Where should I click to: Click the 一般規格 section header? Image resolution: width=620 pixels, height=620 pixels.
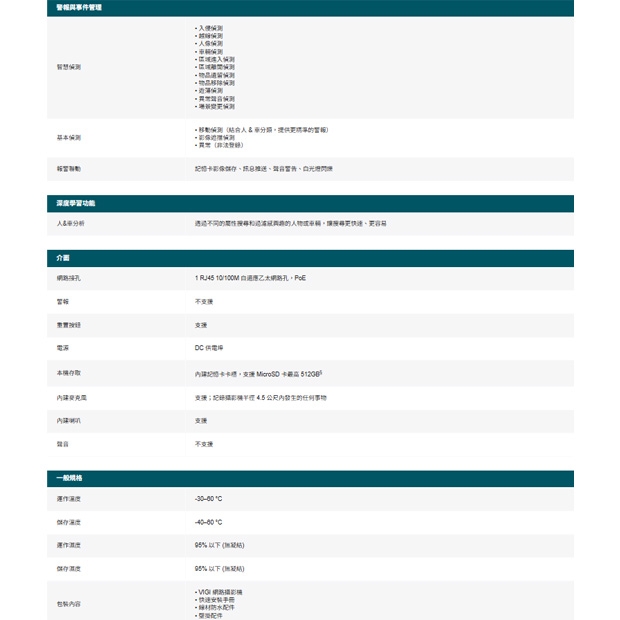tap(69, 478)
